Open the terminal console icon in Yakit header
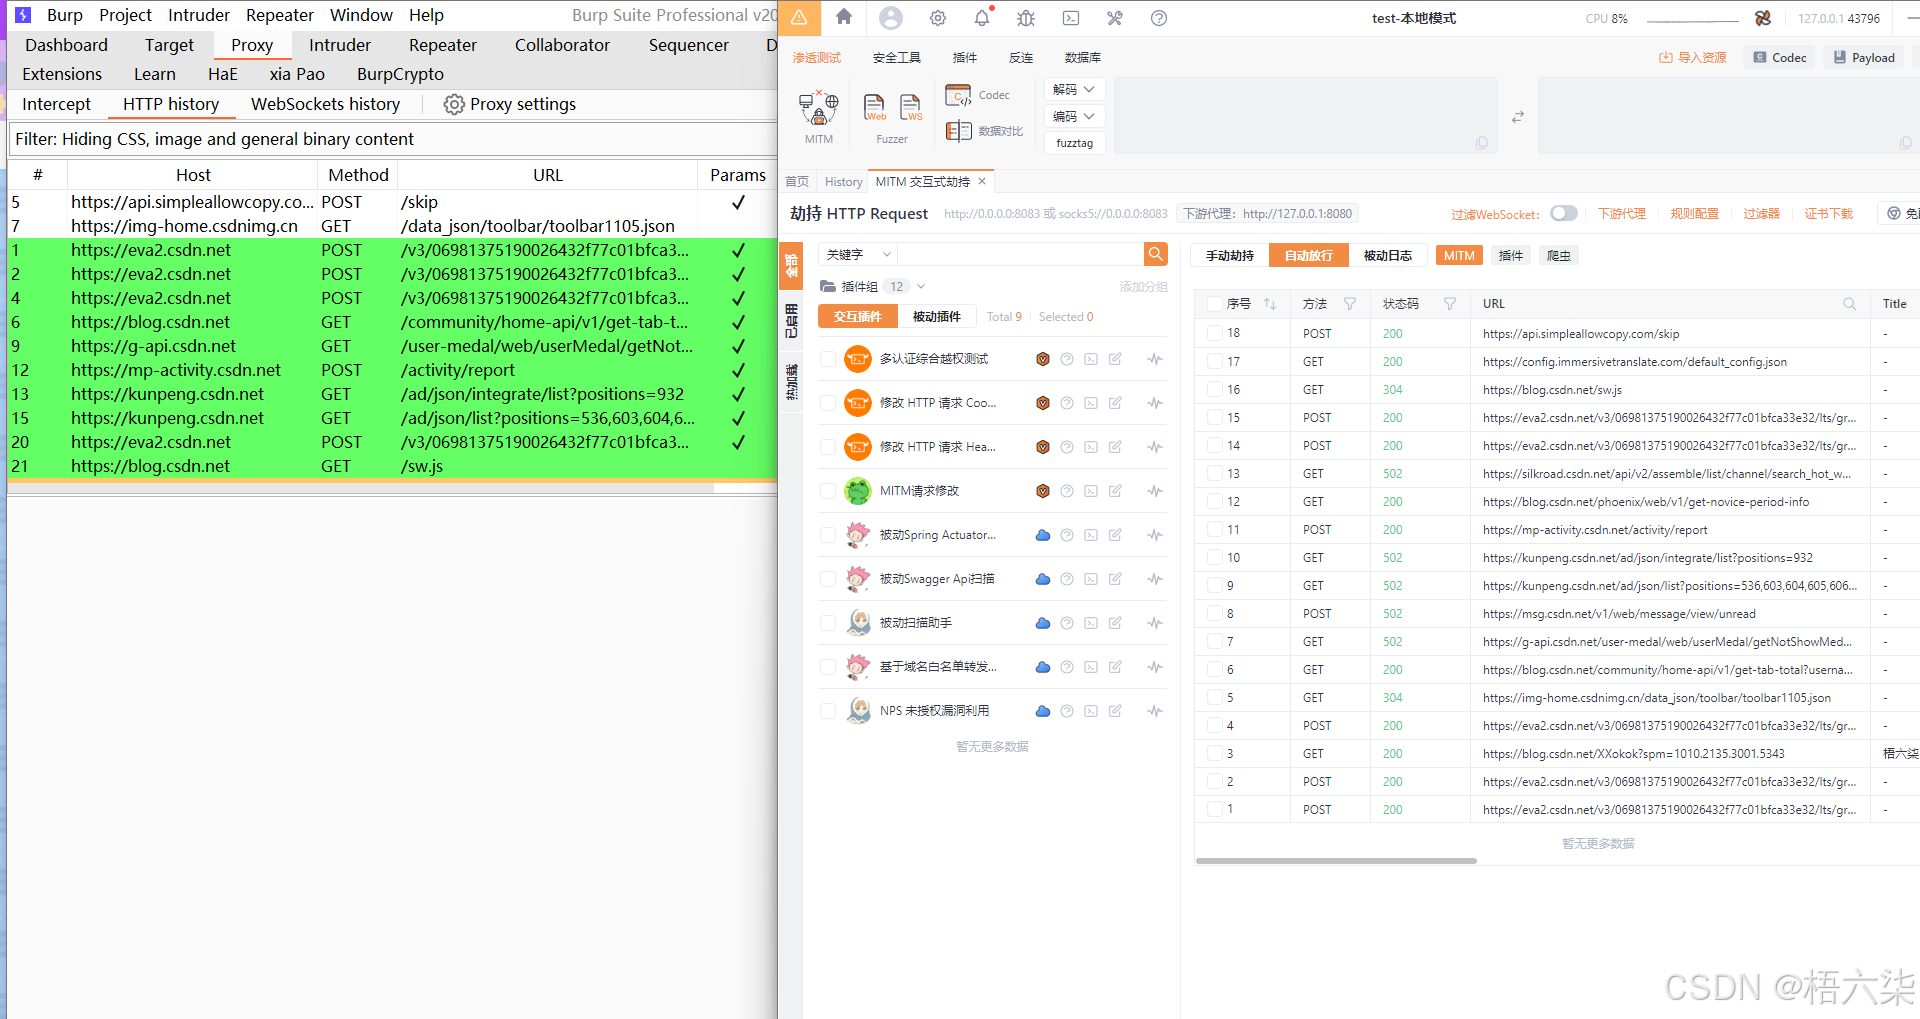The image size is (1920, 1019). (x=1071, y=18)
